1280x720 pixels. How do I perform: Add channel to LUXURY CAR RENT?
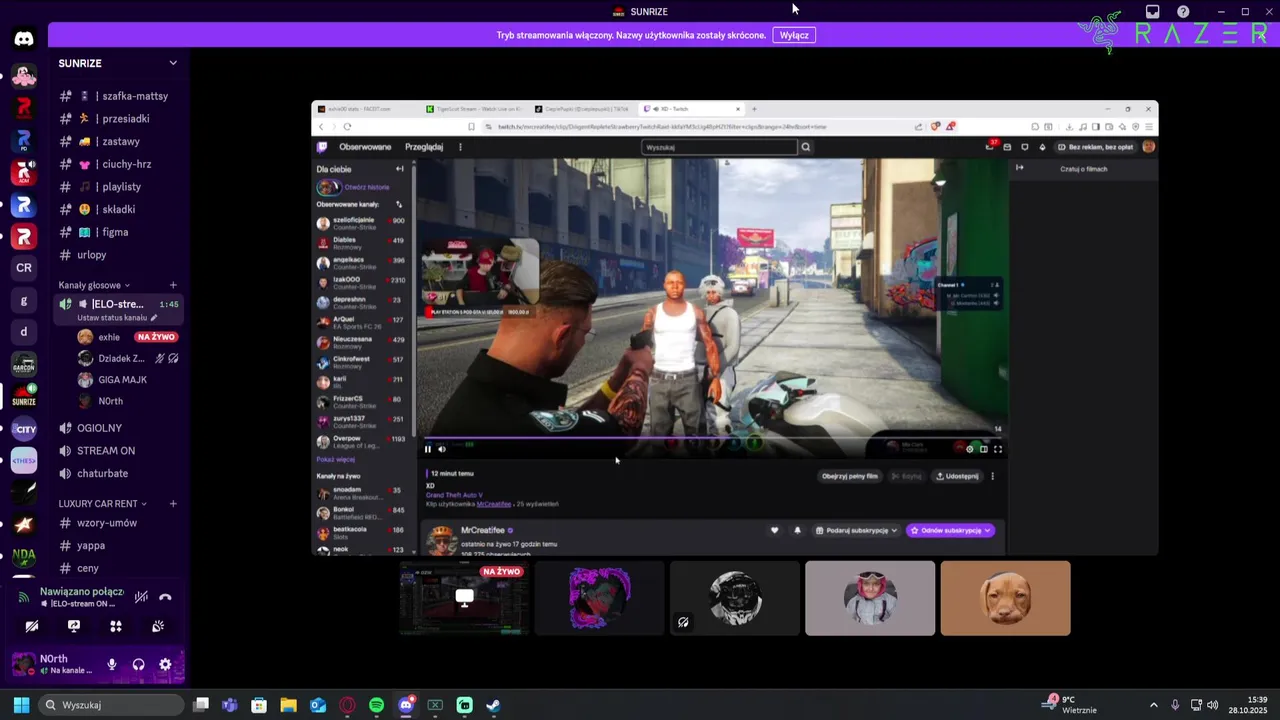click(x=173, y=503)
